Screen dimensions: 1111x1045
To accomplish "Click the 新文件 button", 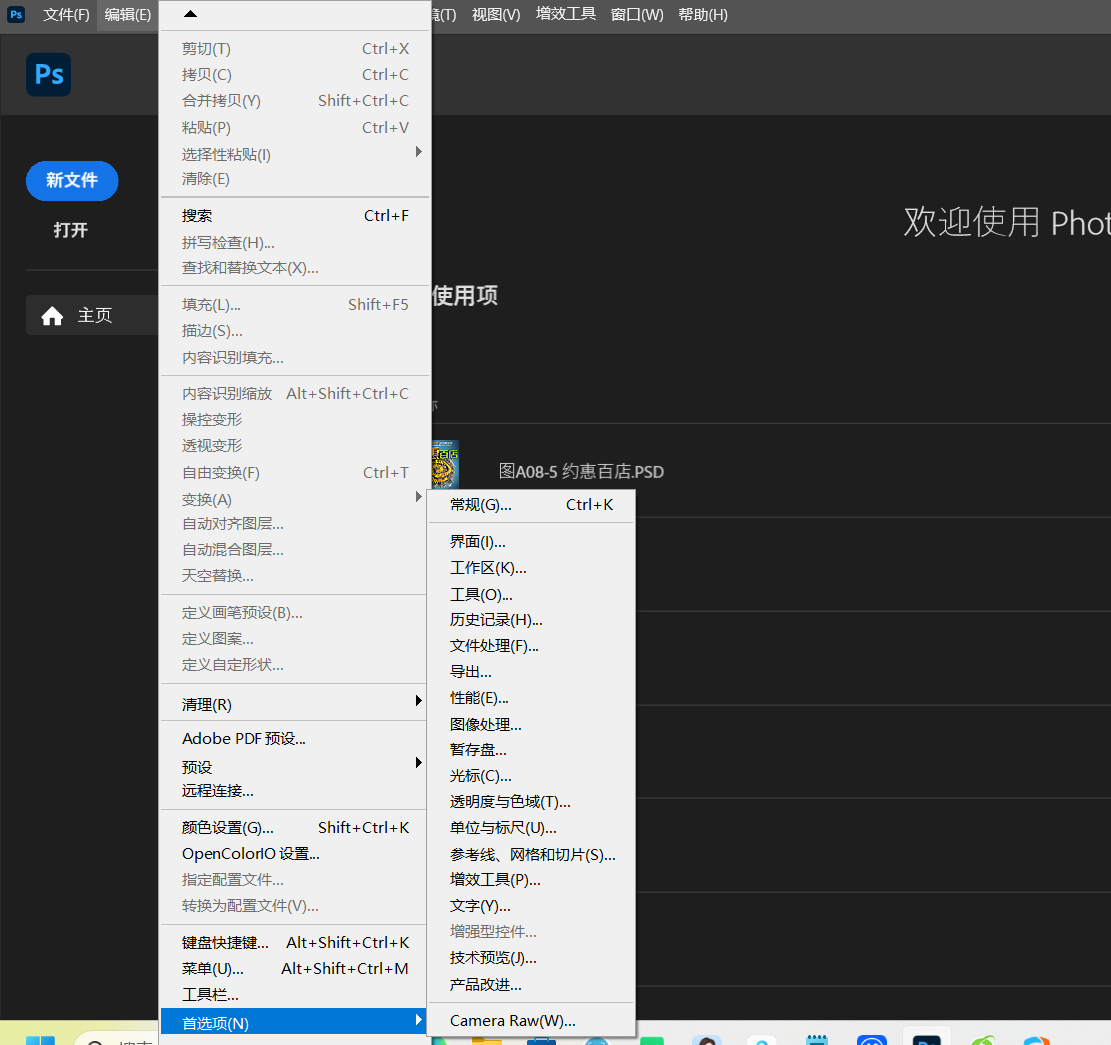I will (72, 181).
